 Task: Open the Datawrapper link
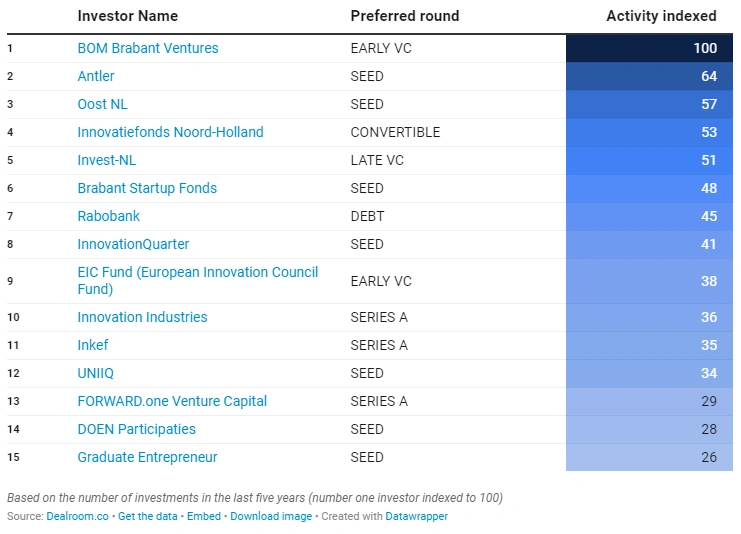point(417,517)
